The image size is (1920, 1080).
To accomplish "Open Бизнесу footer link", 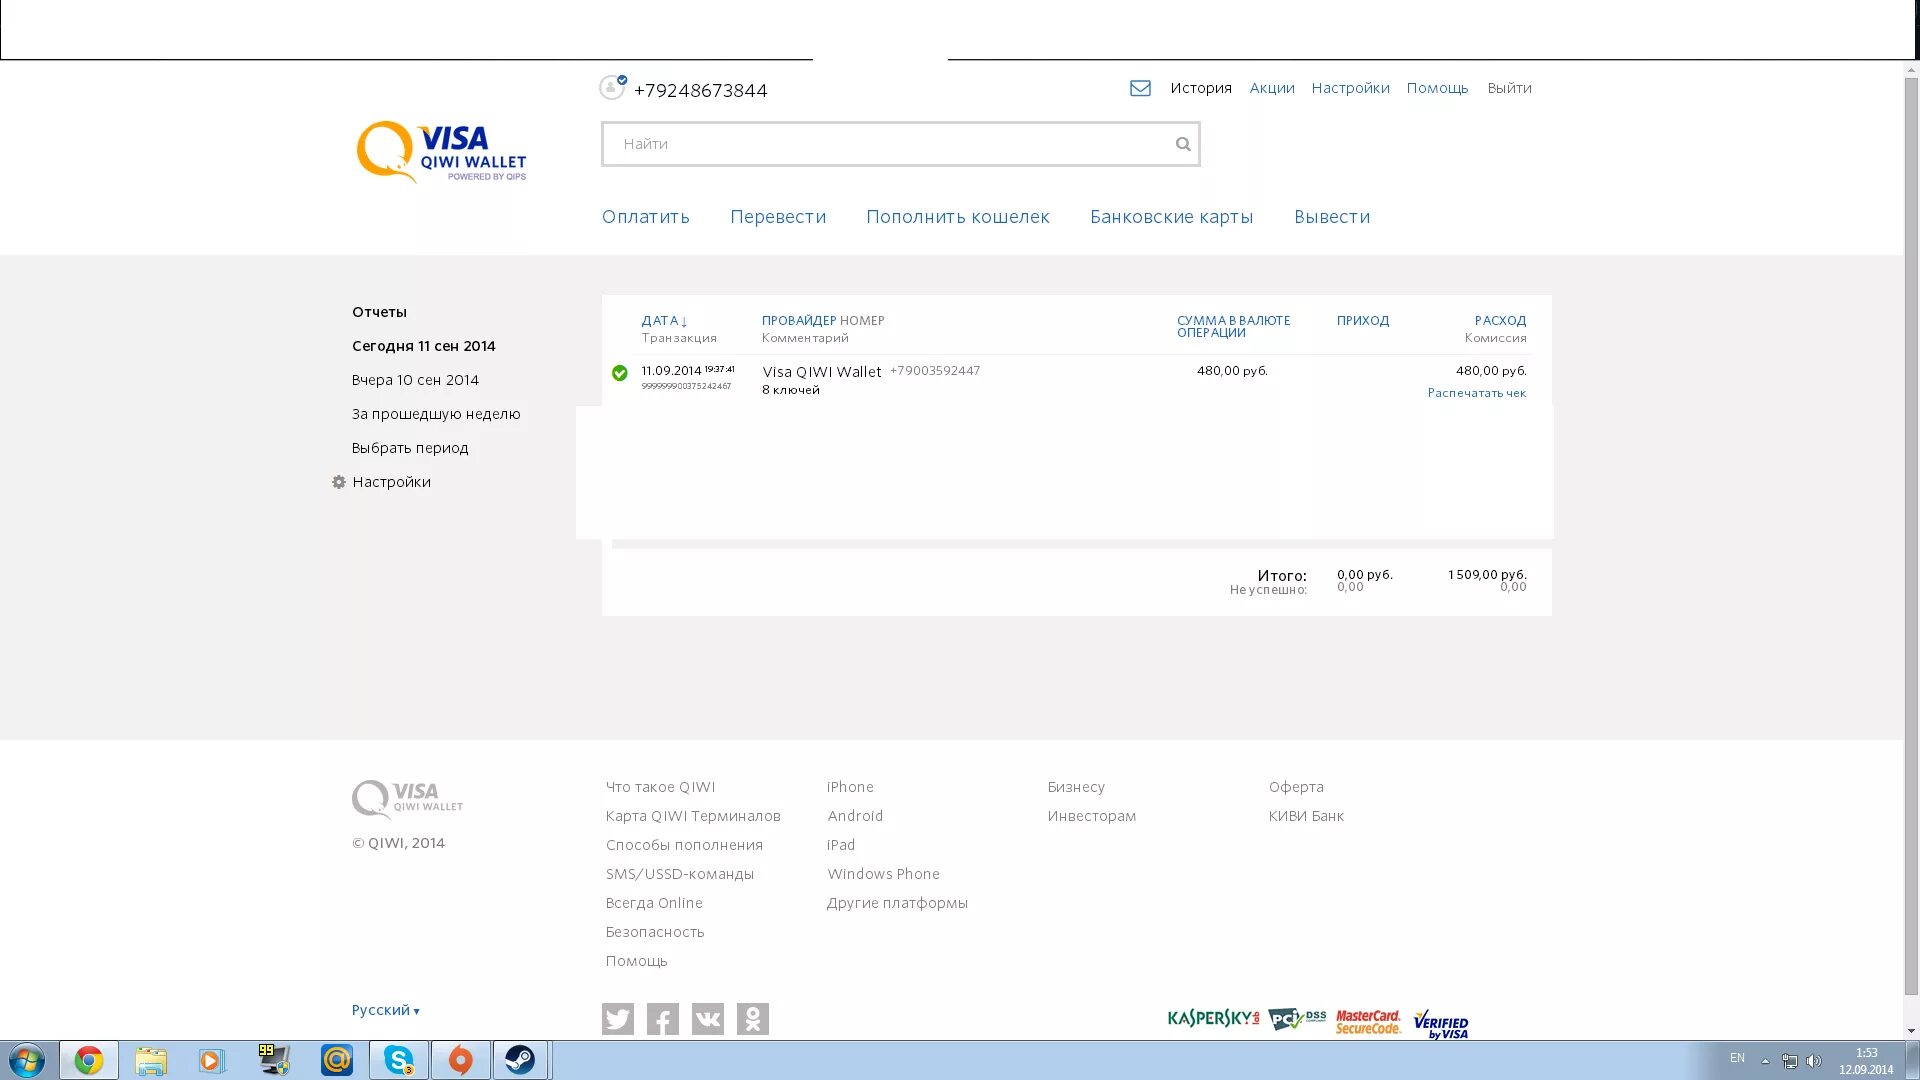I will pyautogui.click(x=1076, y=788).
